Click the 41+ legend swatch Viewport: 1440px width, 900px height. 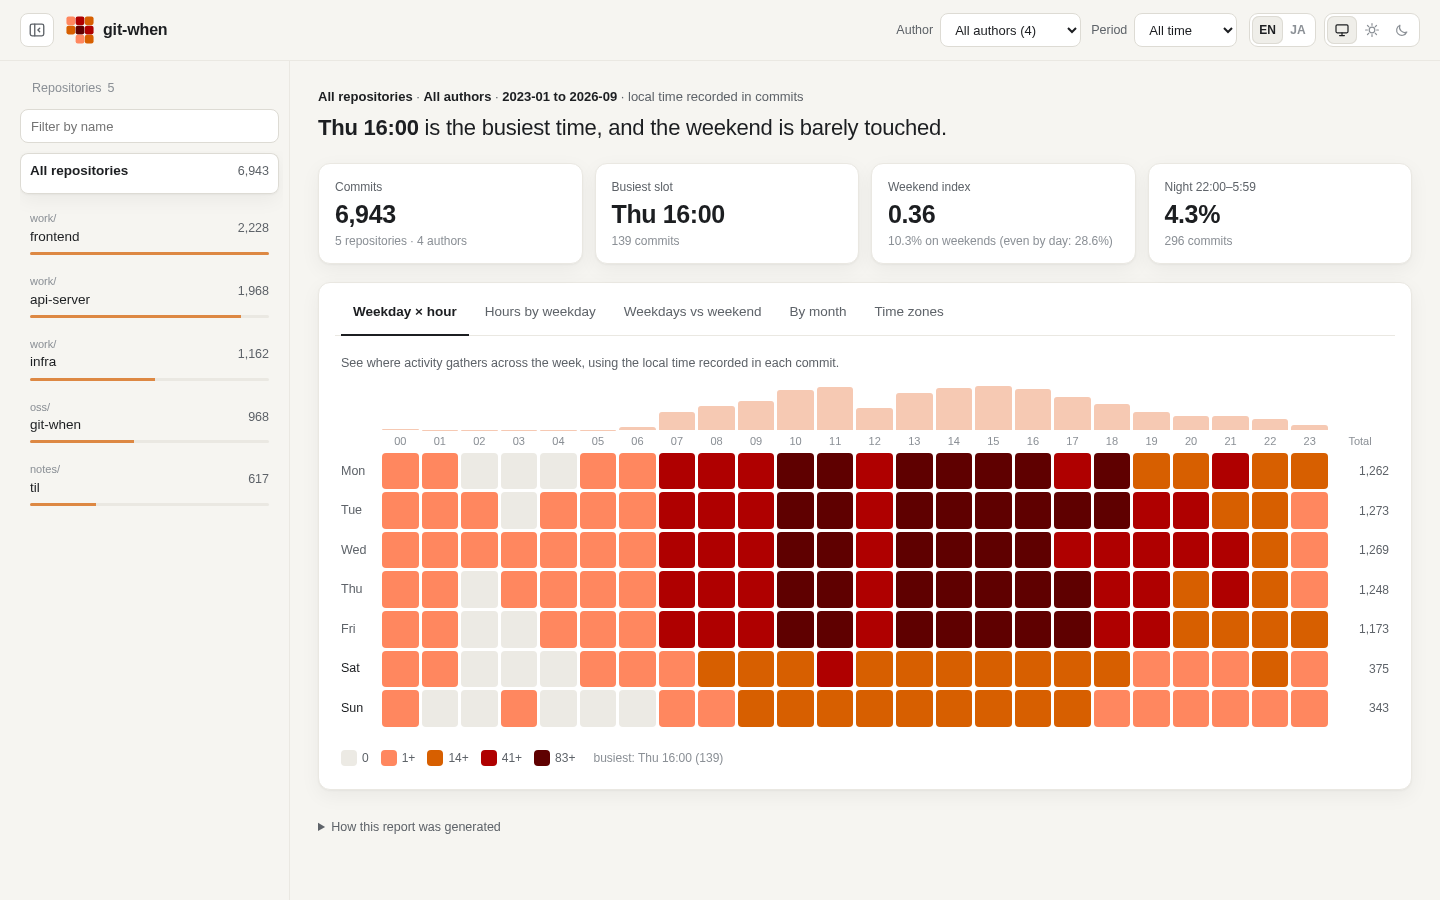pos(489,758)
